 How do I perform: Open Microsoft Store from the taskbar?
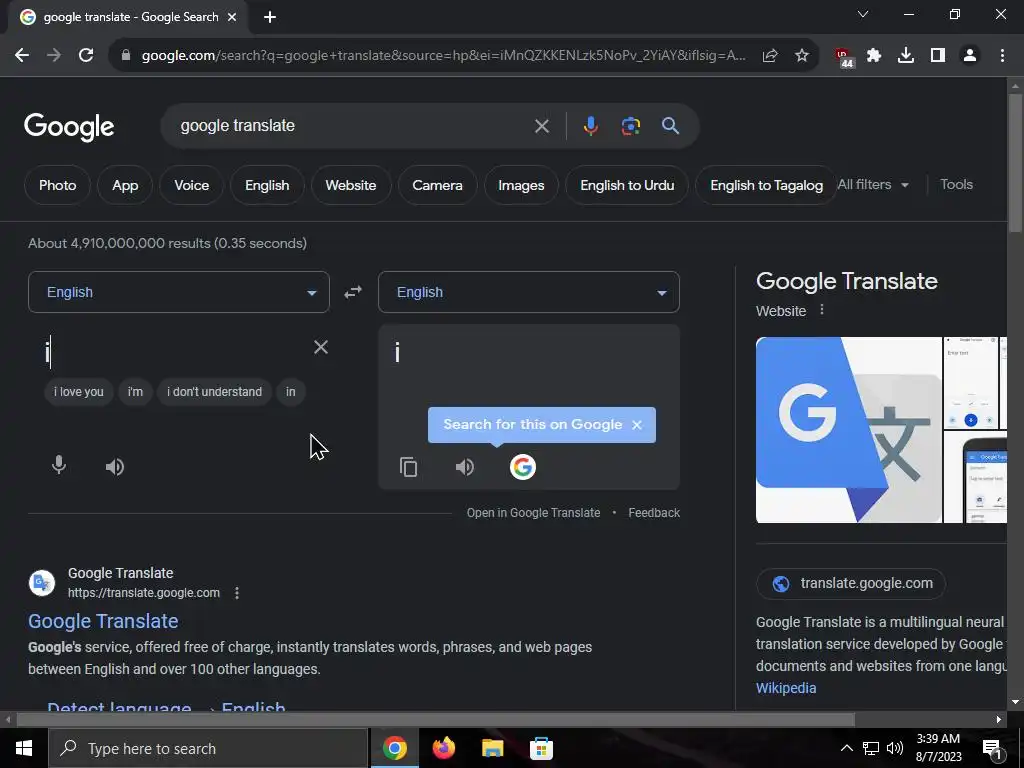coord(541,748)
